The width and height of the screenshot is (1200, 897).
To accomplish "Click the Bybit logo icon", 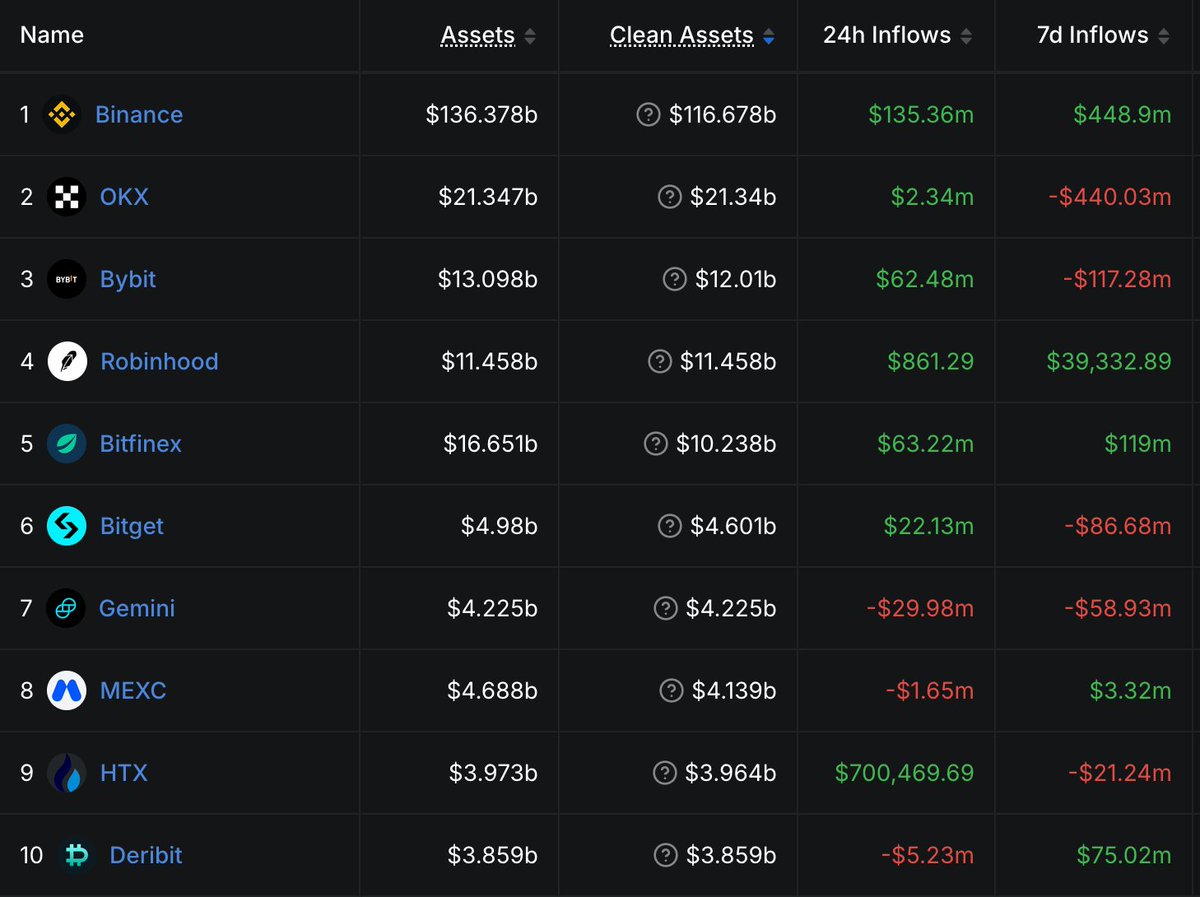I will coord(67,279).
